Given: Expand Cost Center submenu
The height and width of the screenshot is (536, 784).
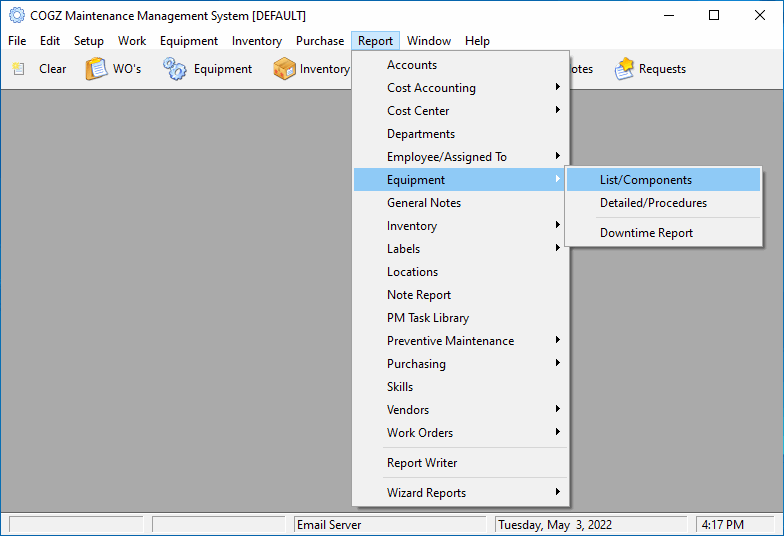Looking at the screenshot, I should 460,111.
